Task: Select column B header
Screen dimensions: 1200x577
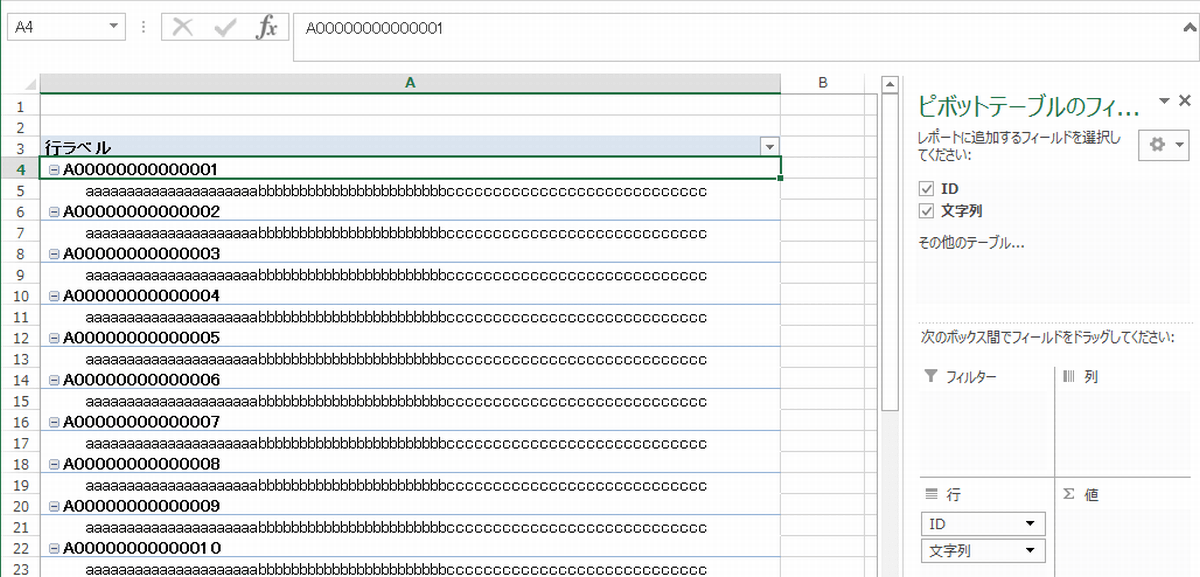Action: pos(822,83)
